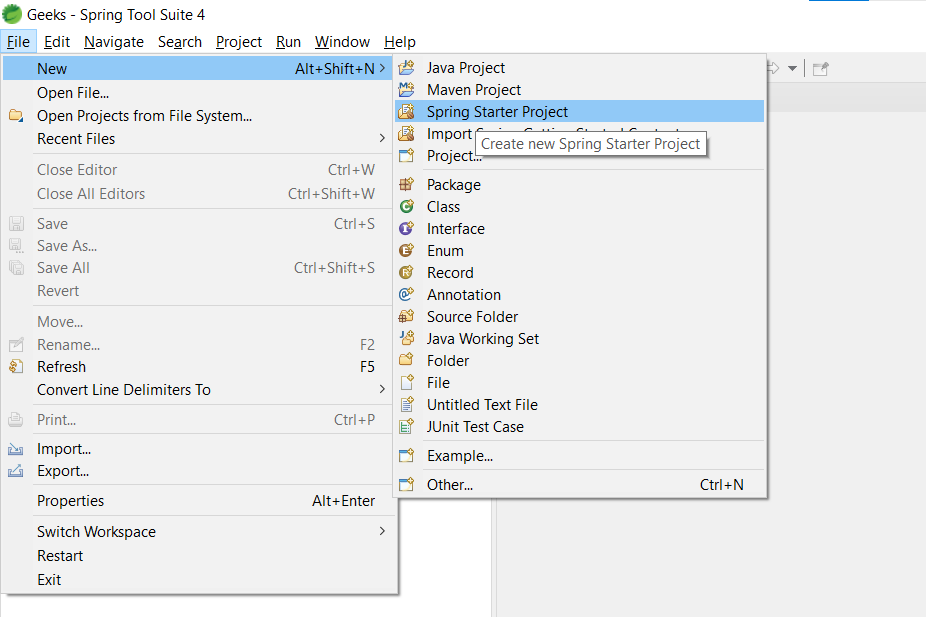Select Untitled Text File entry

[x=579, y=404]
